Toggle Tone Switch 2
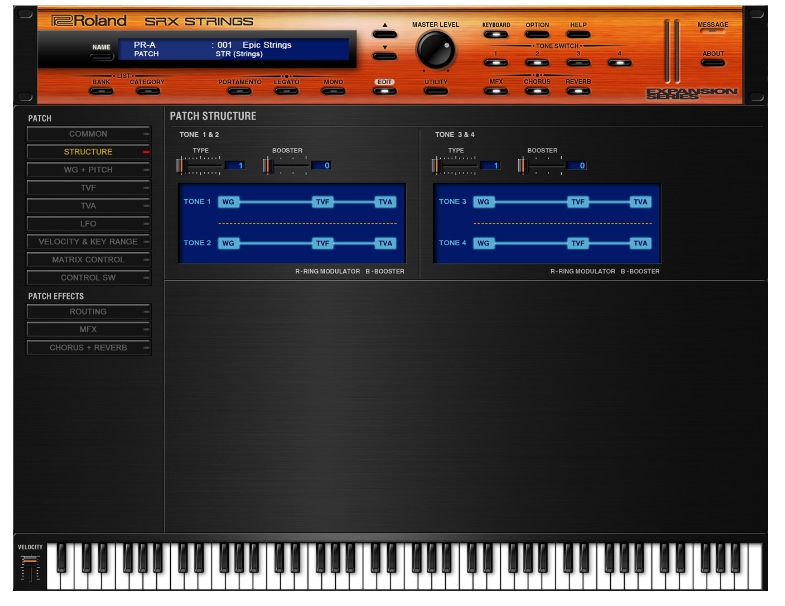 [537, 63]
